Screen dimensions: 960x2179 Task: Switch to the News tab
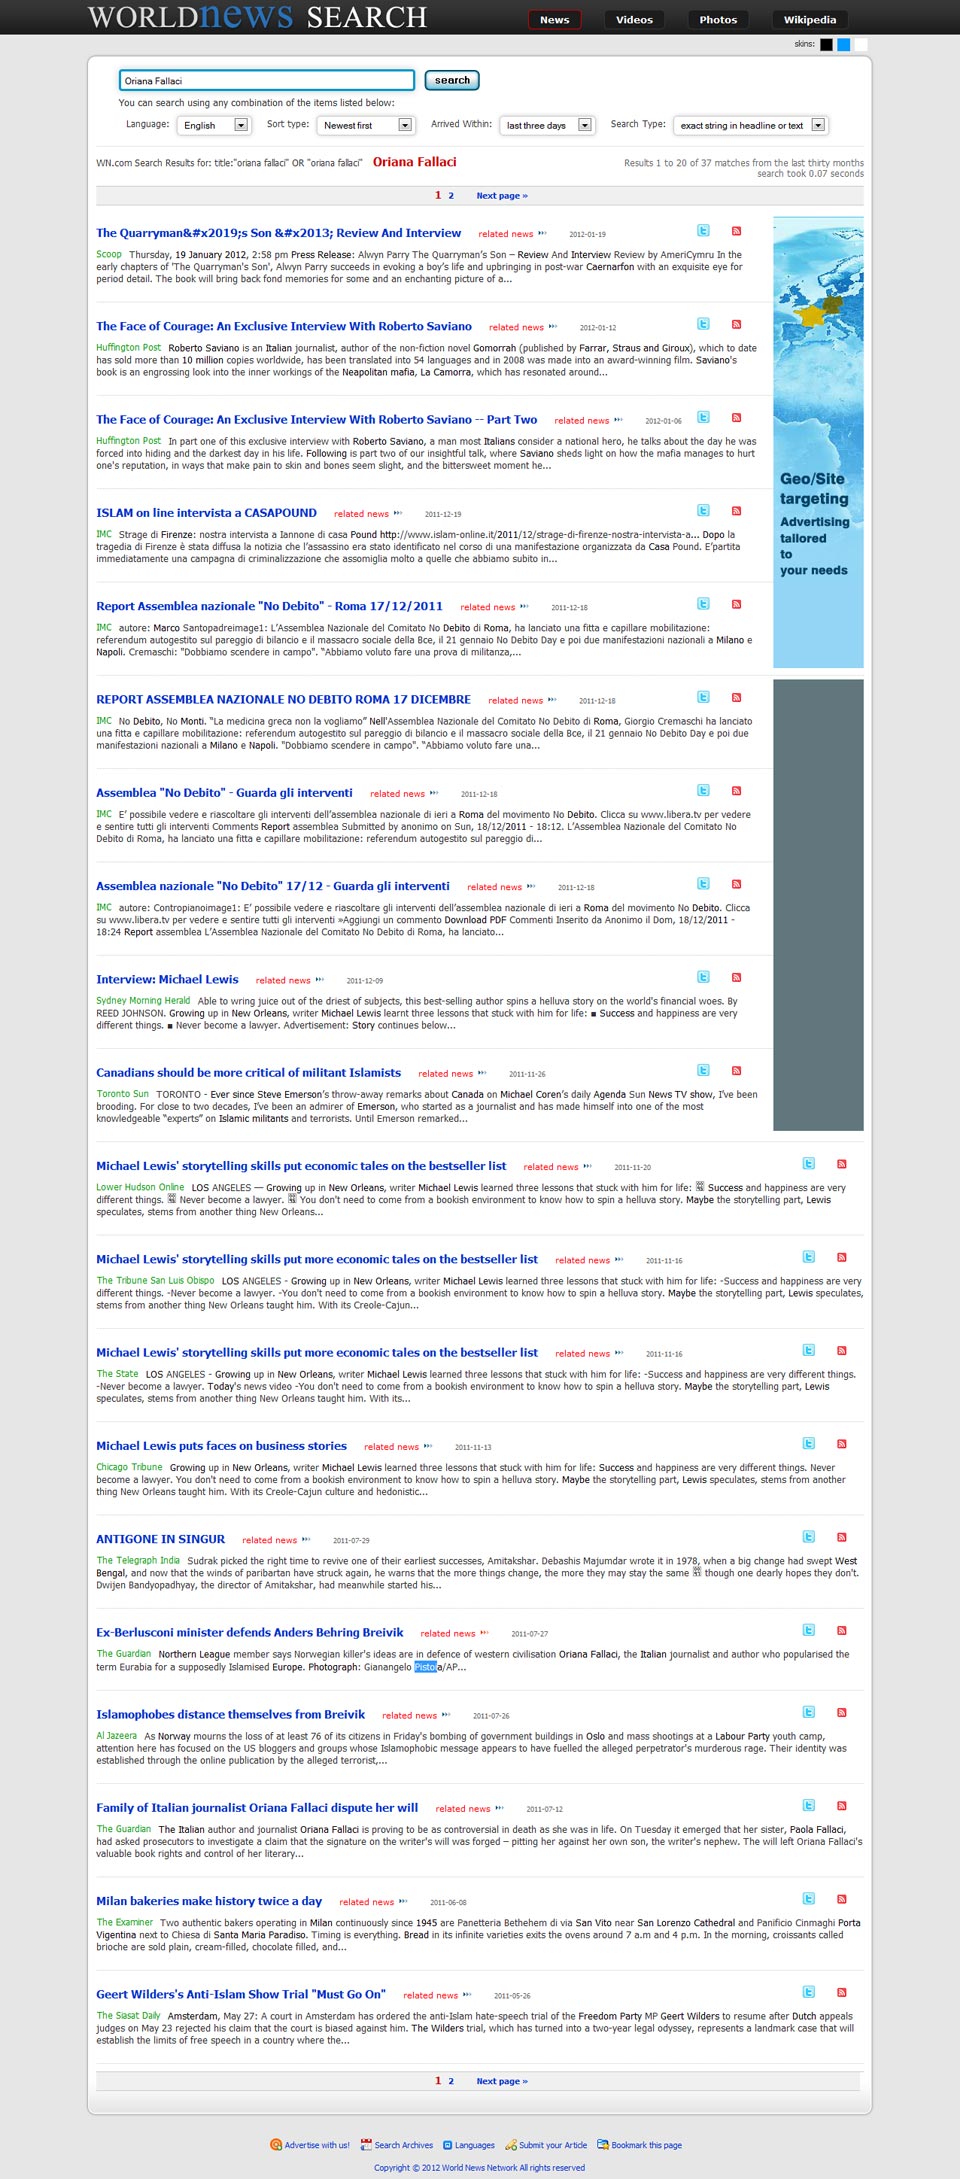(x=555, y=19)
